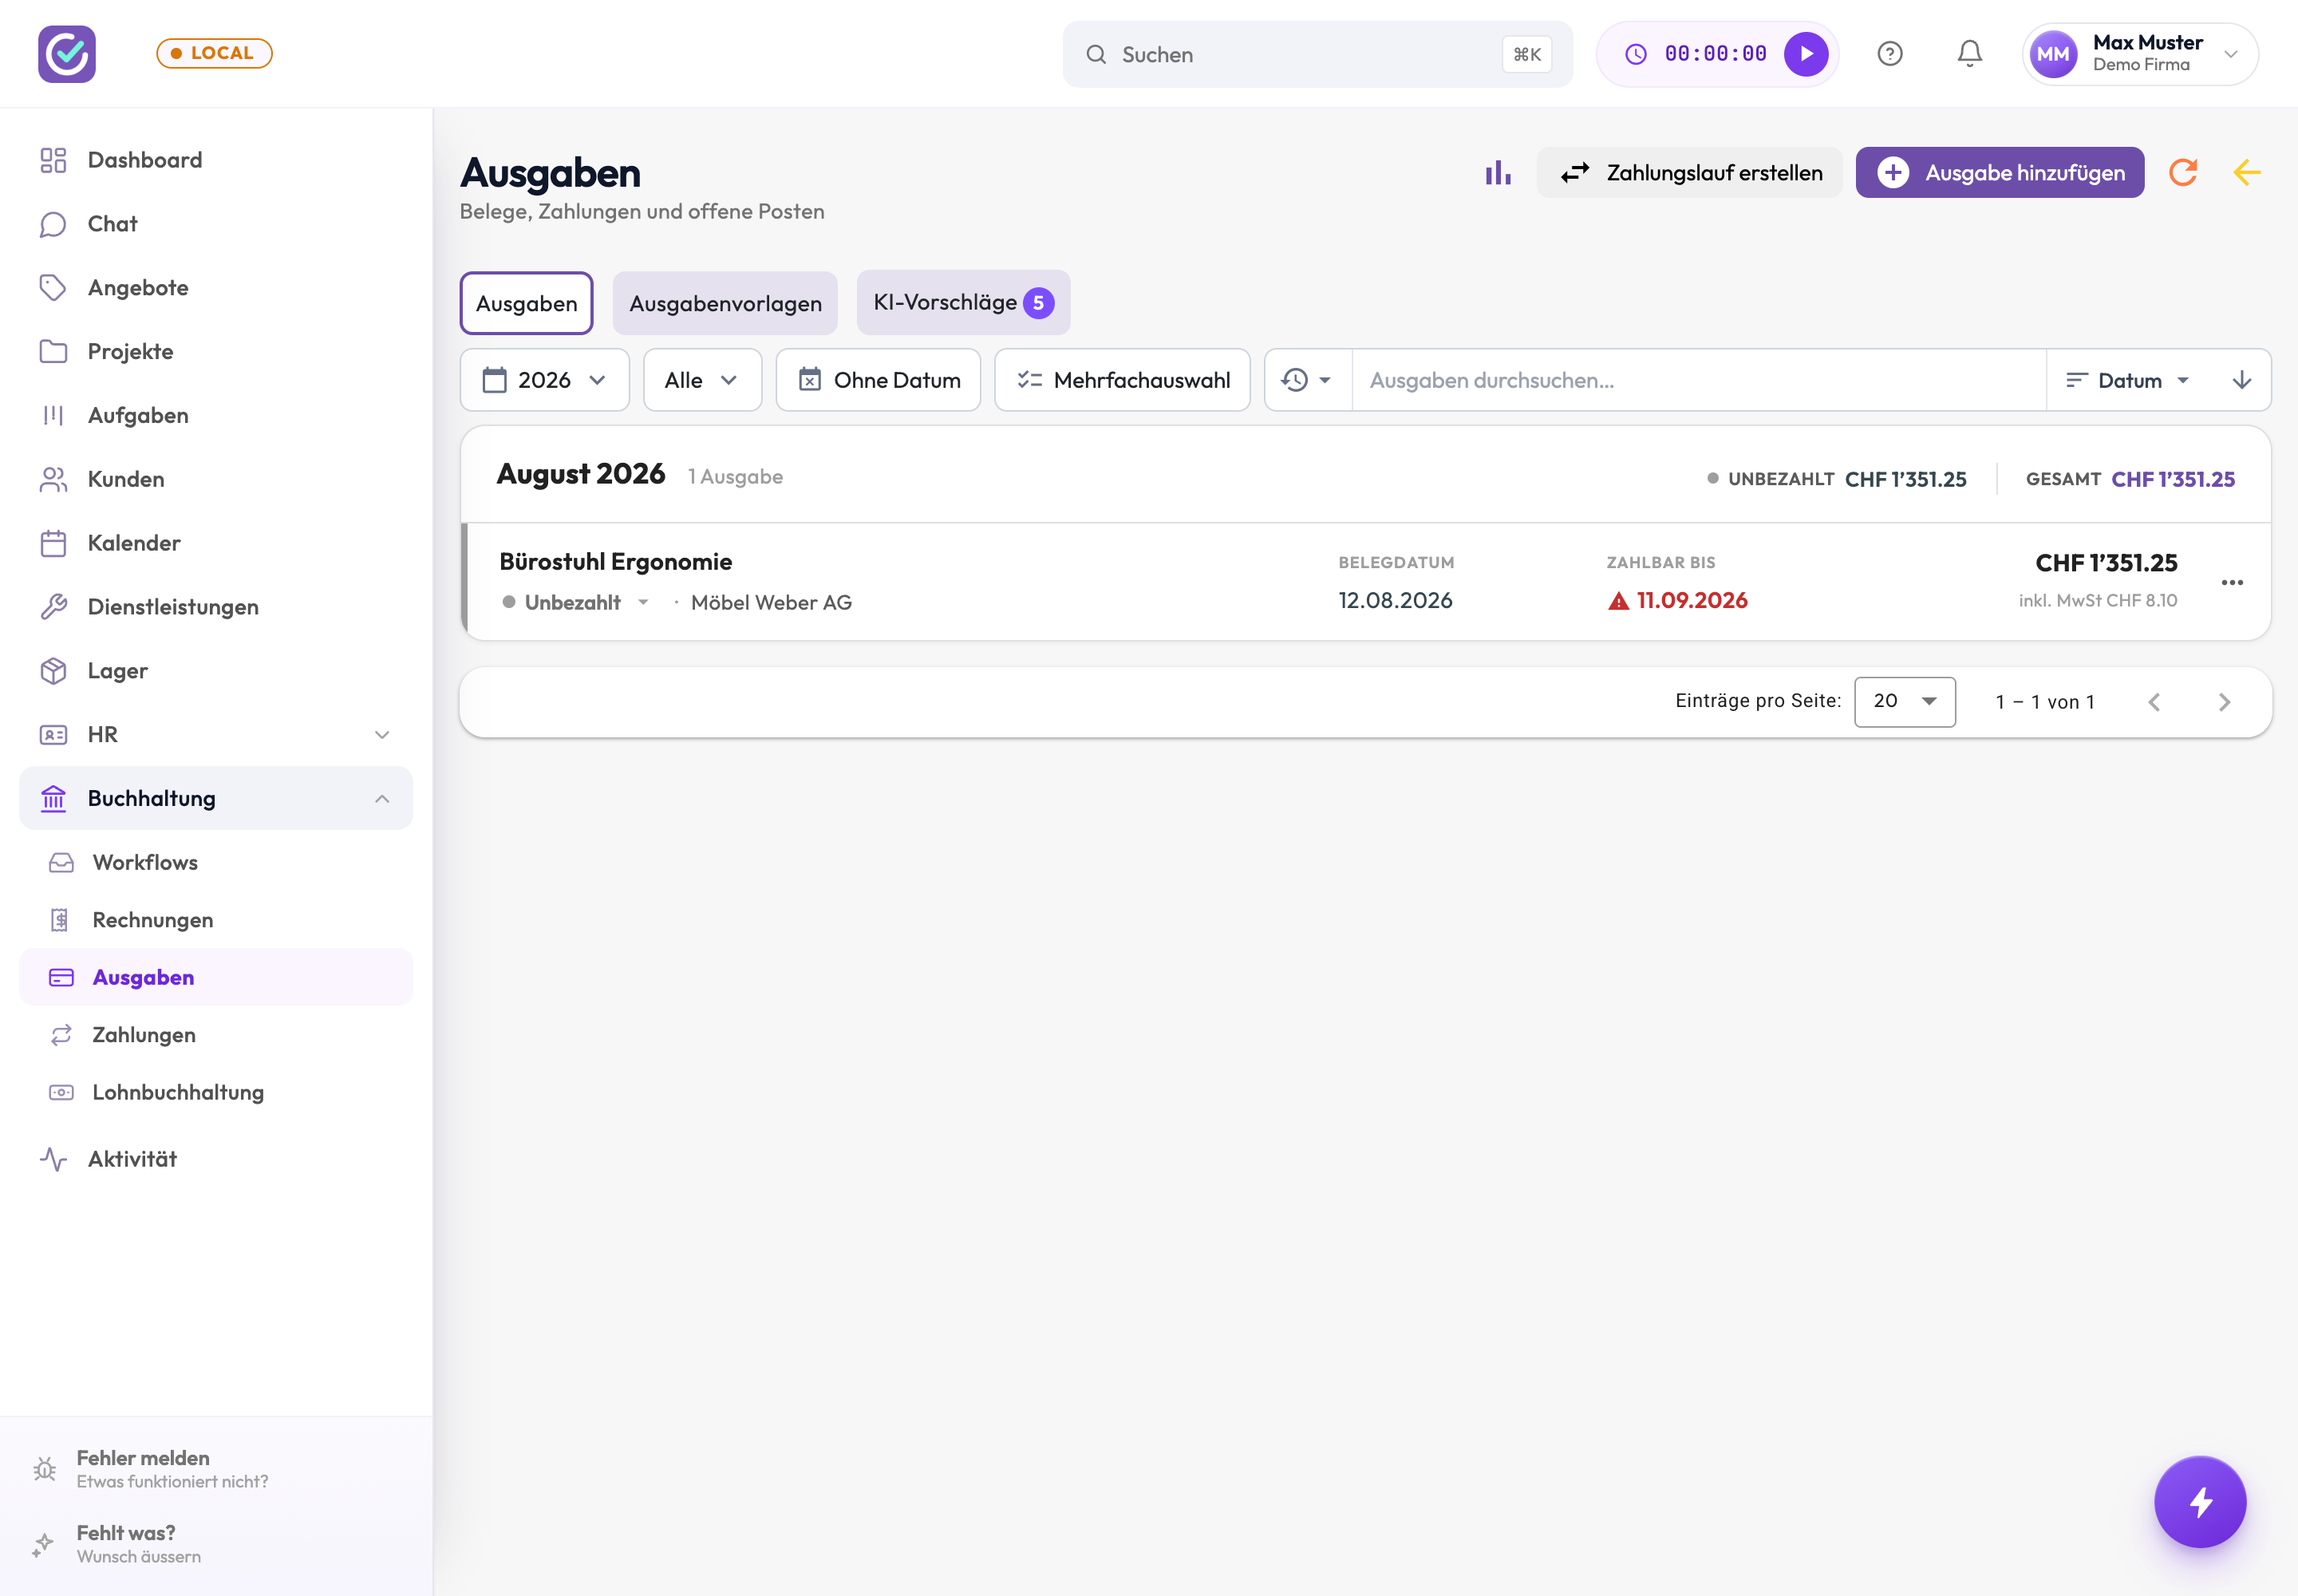Click the app logo checkmark icon
2298x1596 pixels.
67,54
